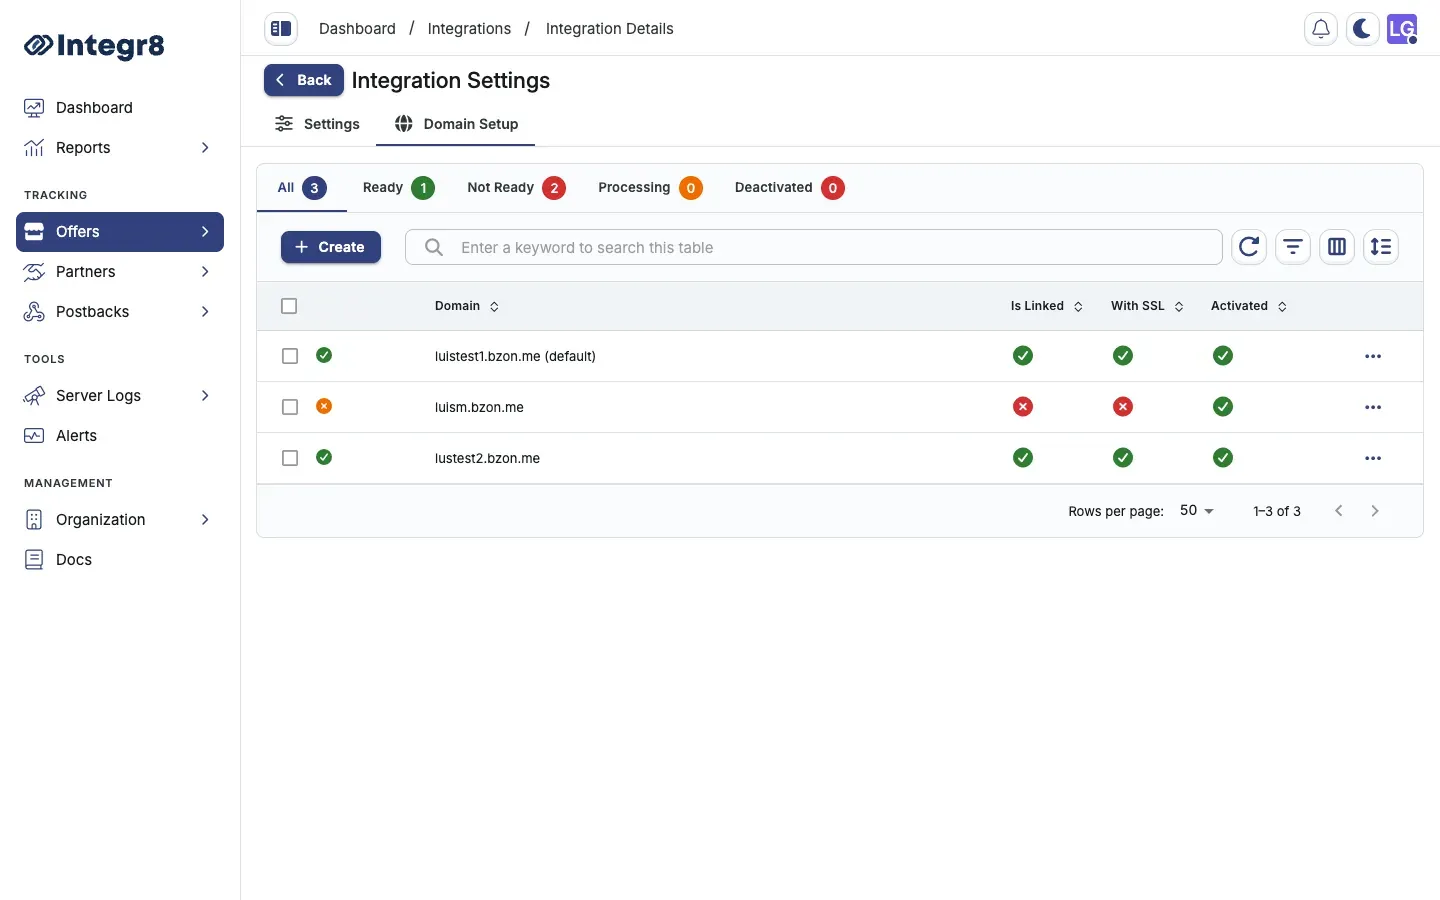This screenshot has width=1440, height=900.
Task: Select the lustest2.bzon.me domain text
Action: (487, 458)
